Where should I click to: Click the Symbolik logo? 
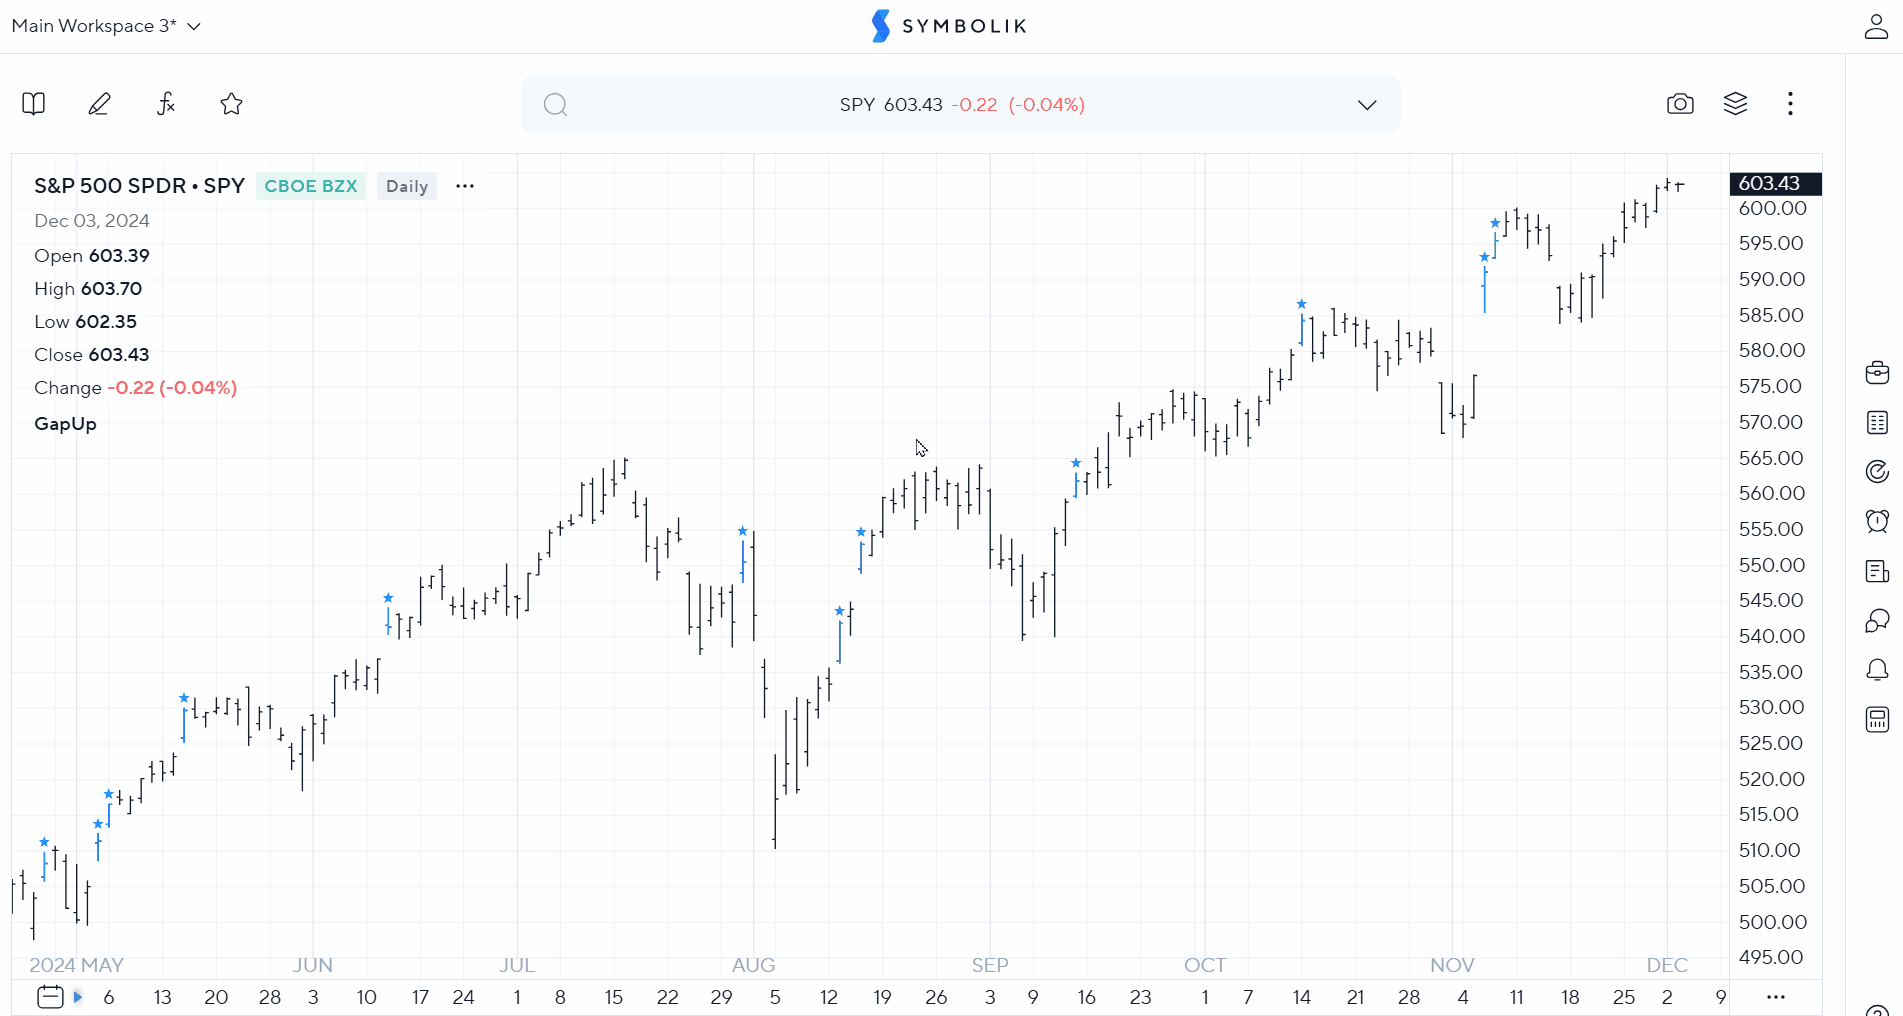950,26
